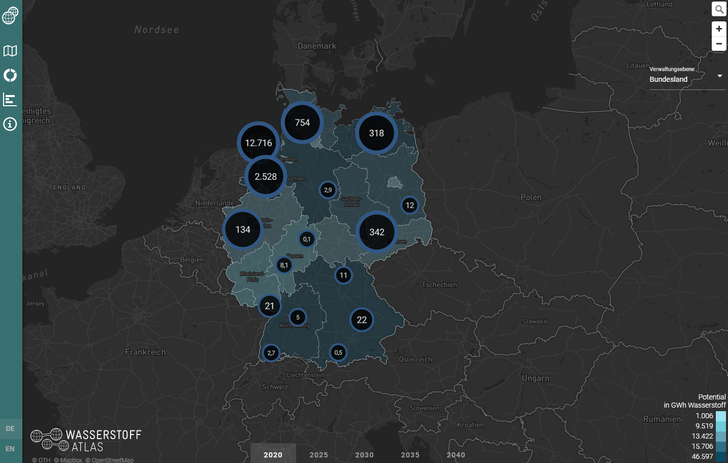Switch language to DE
728x463 pixels.
[x=10, y=428]
